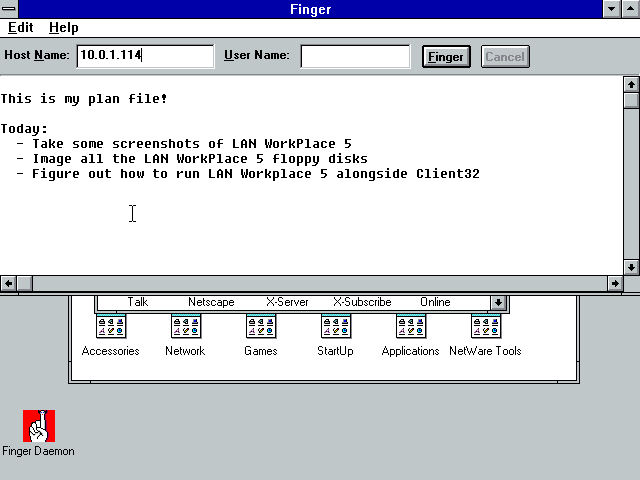Click the horizontal scrollbar thumb

(x=24, y=283)
